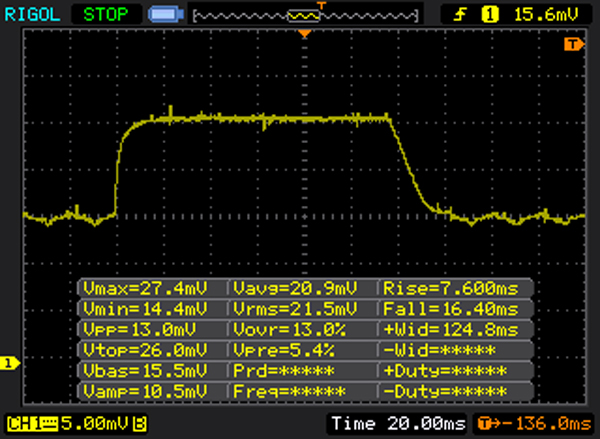This screenshot has width=600, height=439.
Task: Click the 15.6mV trigger level value
Action: 546,15
